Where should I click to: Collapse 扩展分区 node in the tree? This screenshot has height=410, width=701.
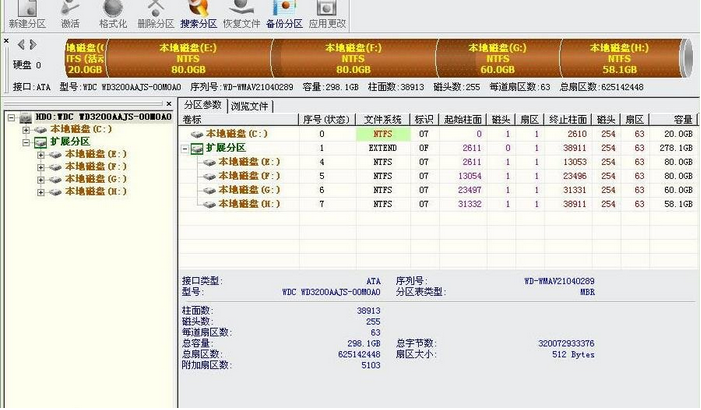click(26, 142)
